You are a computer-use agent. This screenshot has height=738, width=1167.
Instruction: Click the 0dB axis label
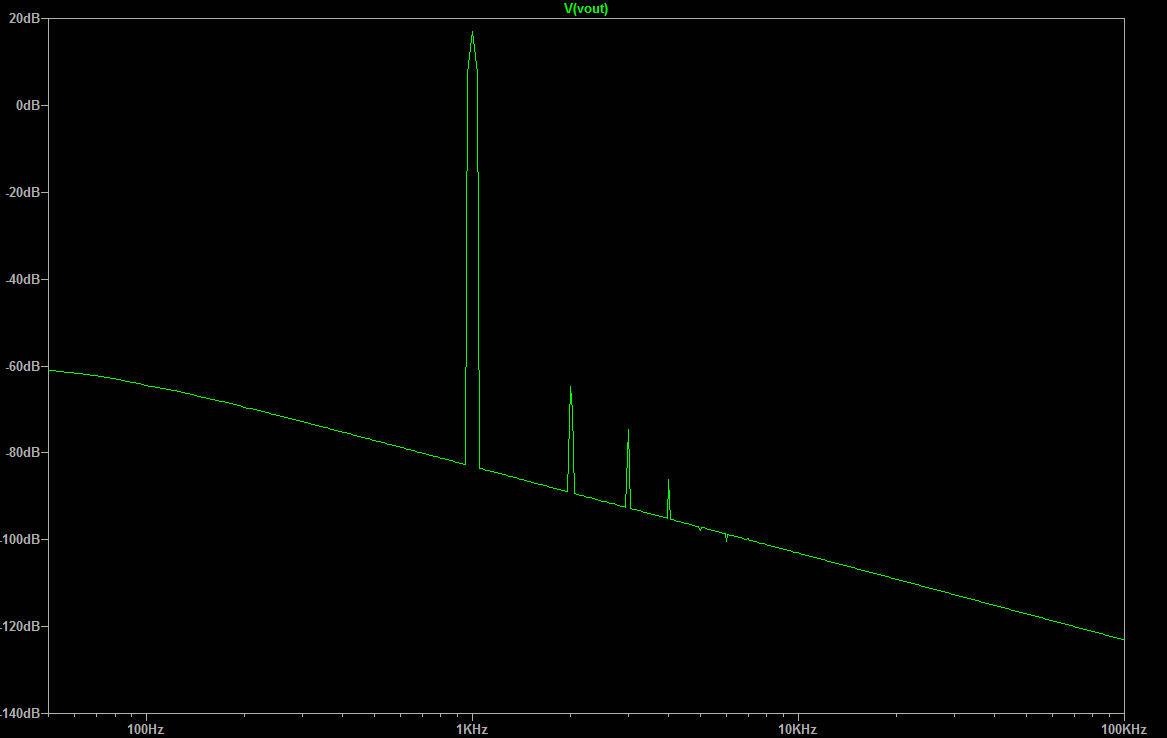(28, 106)
